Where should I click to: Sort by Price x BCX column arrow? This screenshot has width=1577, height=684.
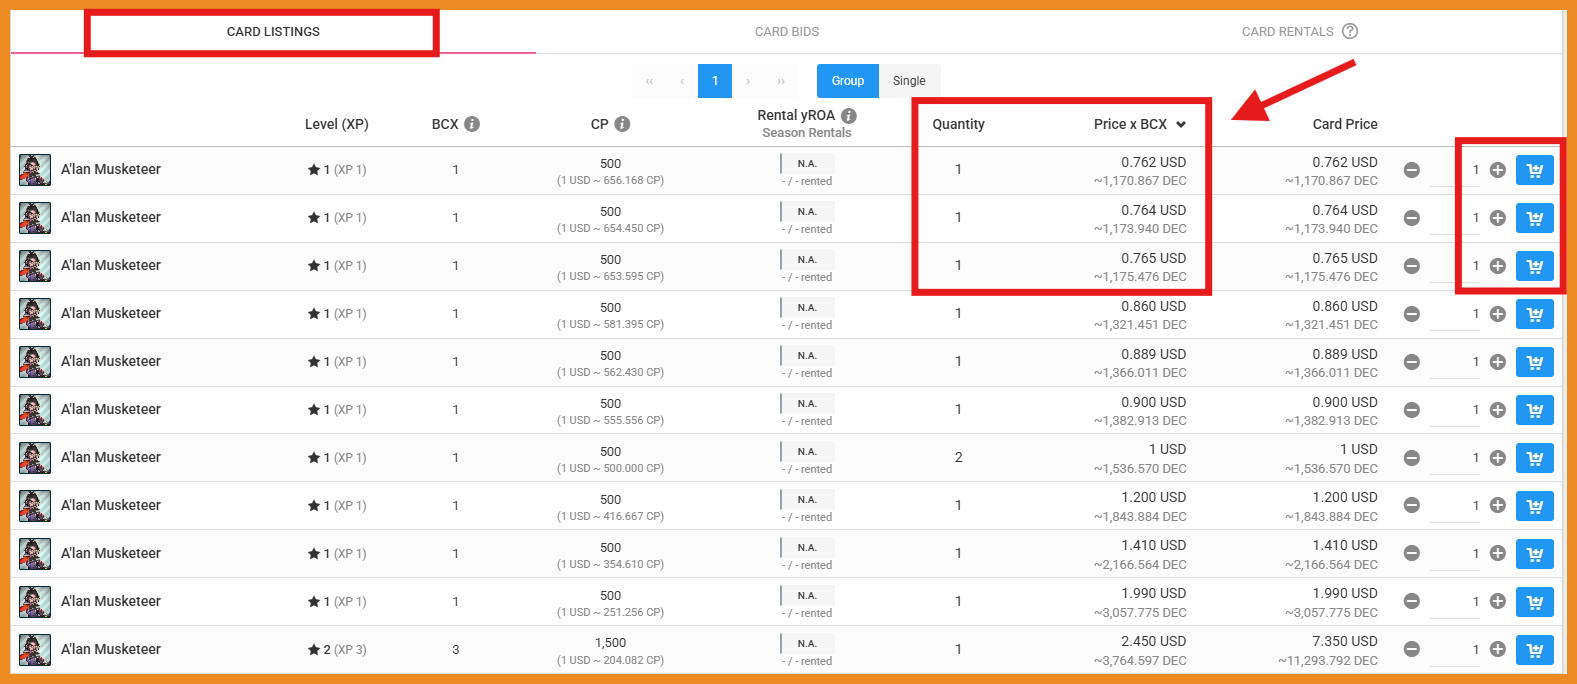pos(1181,125)
